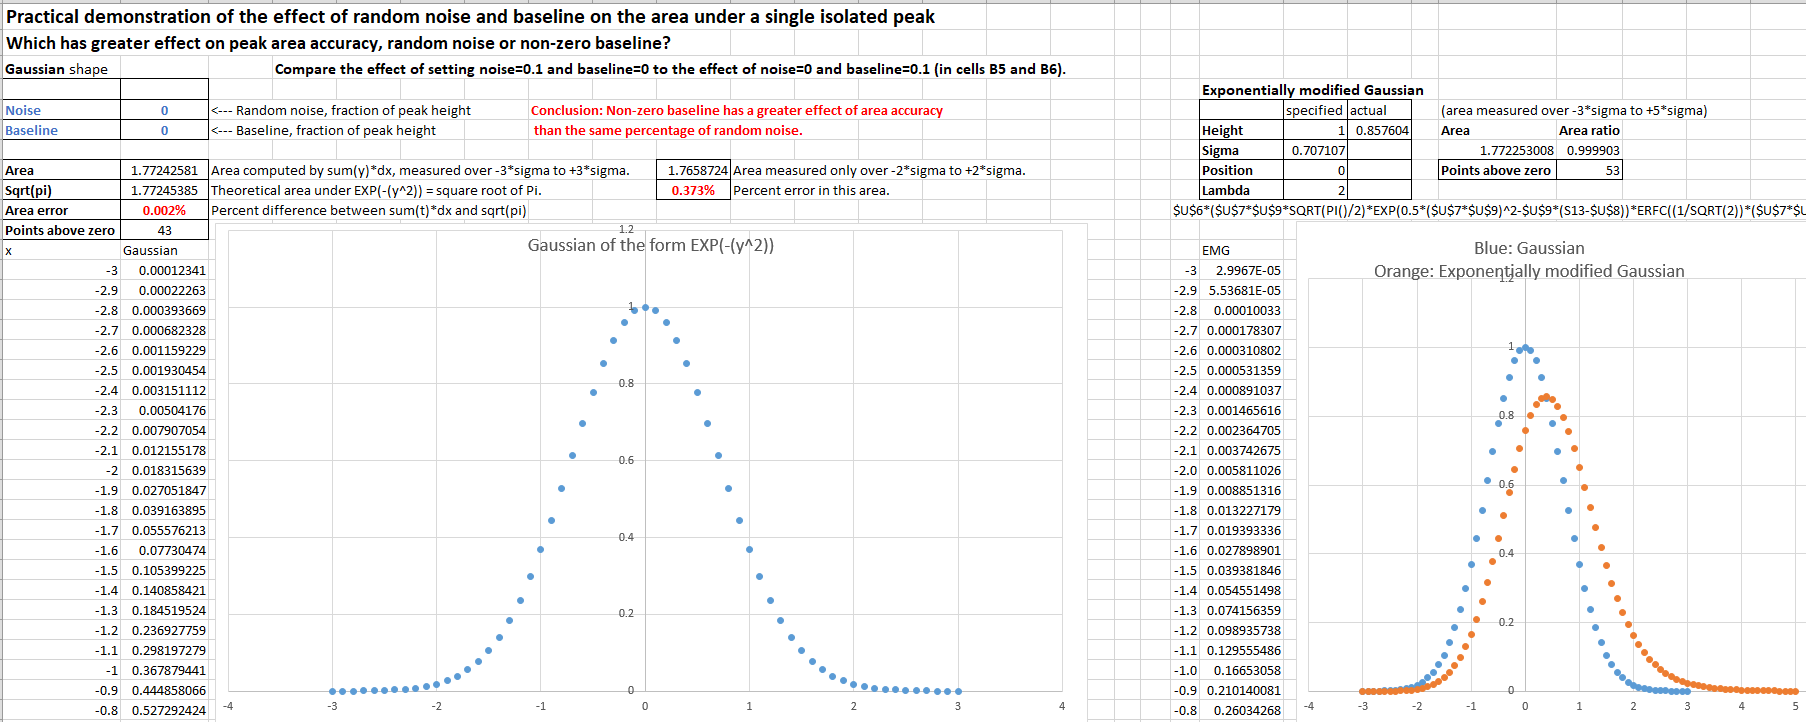The image size is (1806, 722).
Task: Click the red Conclusion text about non-zero baseline
Action: pyautogui.click(x=736, y=110)
